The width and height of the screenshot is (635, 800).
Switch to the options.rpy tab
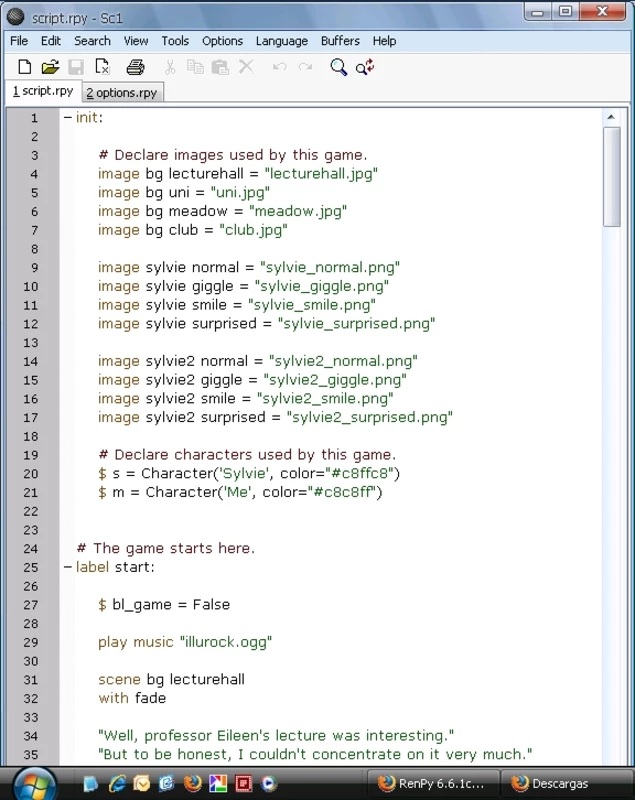tap(121, 92)
